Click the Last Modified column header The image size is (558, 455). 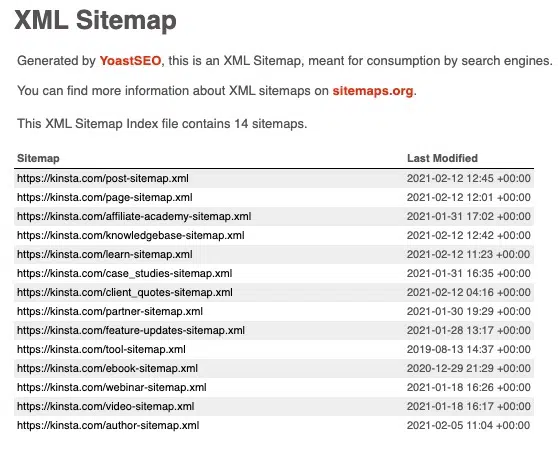pos(442,158)
